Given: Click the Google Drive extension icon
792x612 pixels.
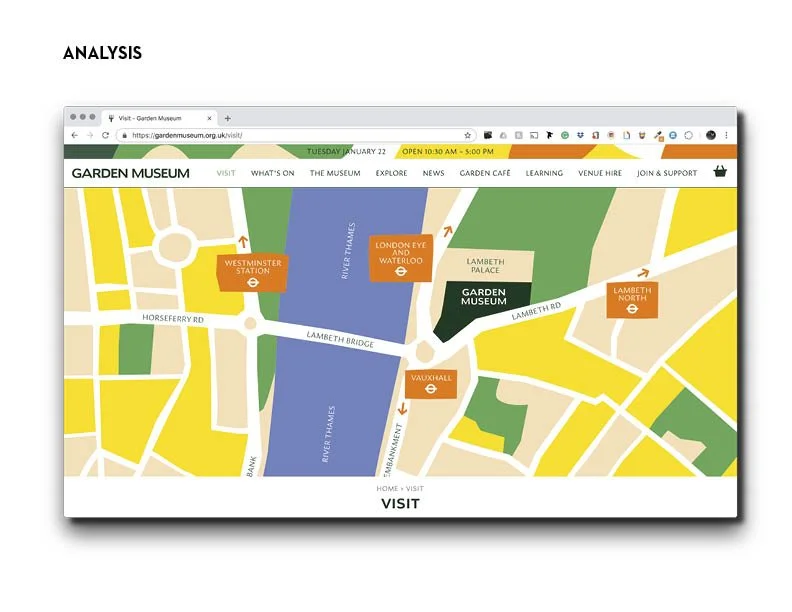Looking at the screenshot, I should tap(503, 135).
